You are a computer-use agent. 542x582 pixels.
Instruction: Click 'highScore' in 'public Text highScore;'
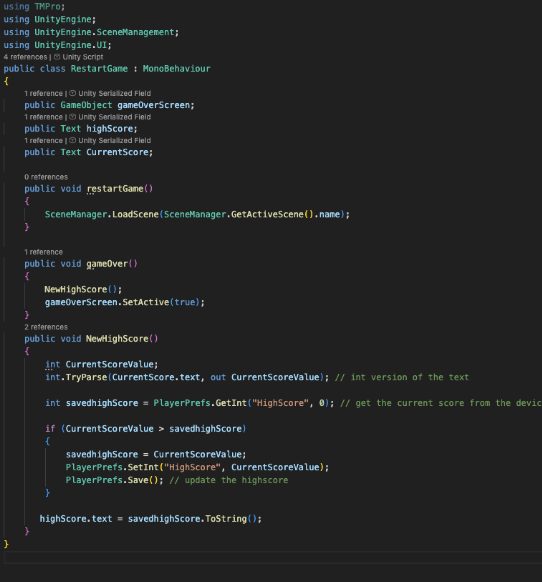(110, 129)
